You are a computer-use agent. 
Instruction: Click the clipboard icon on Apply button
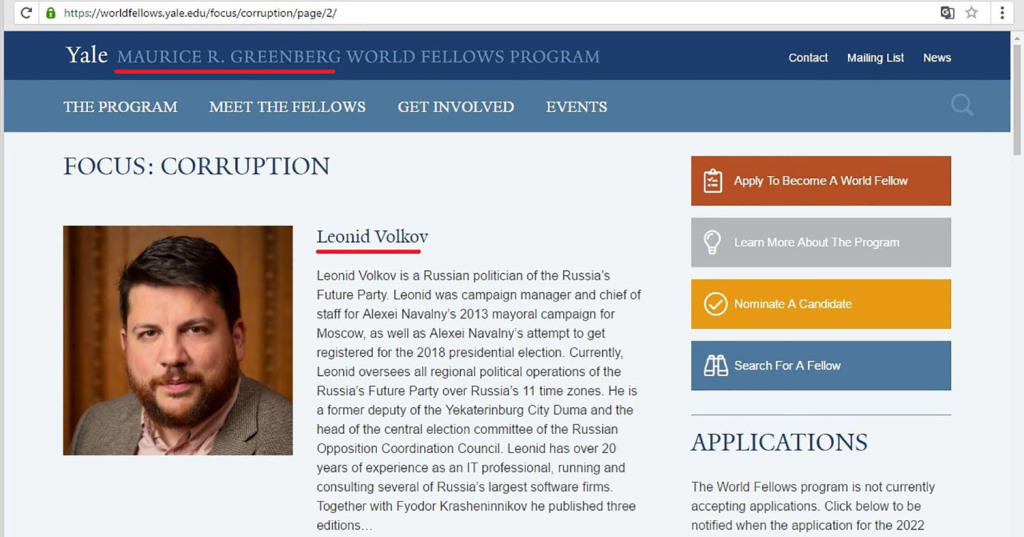713,181
